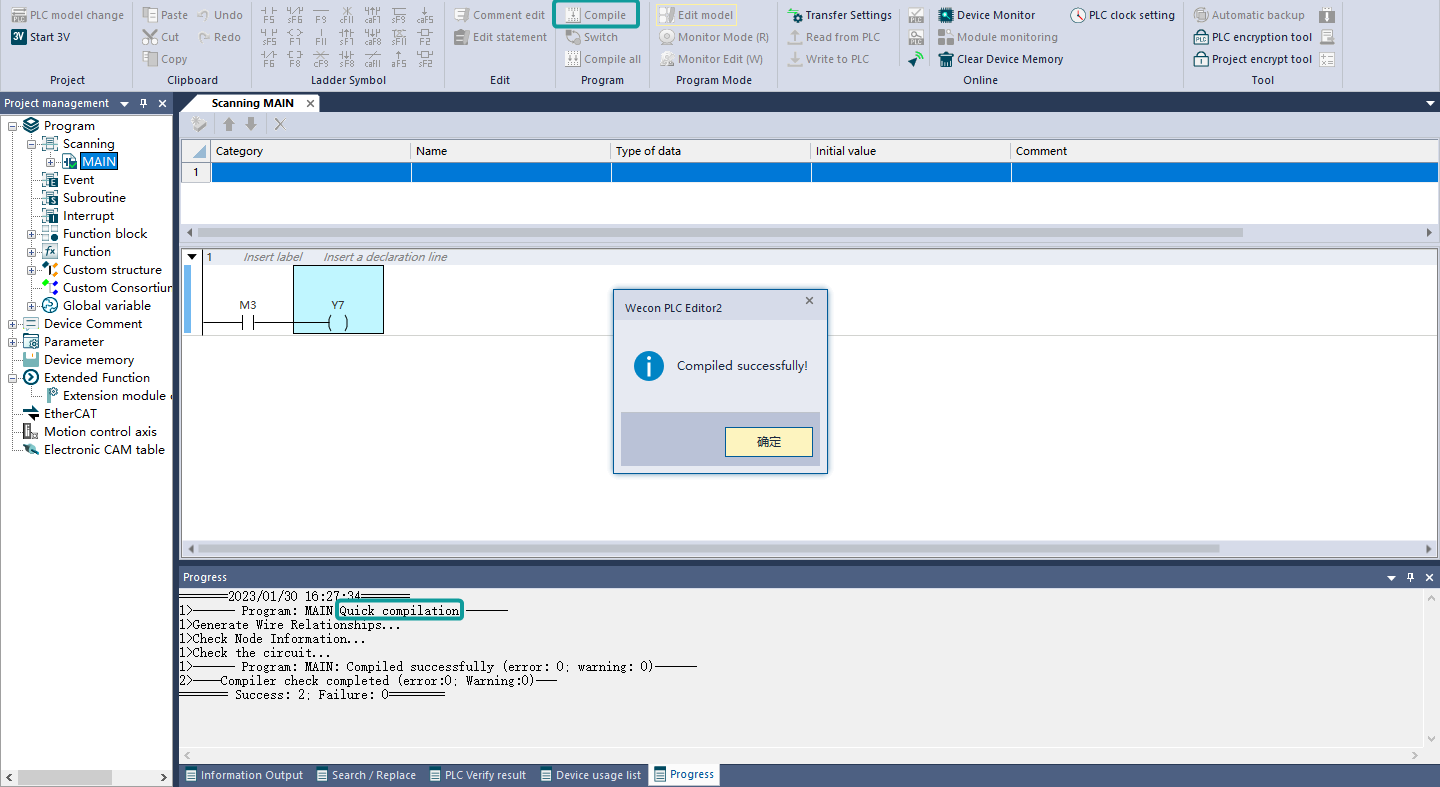Click the 确定 button in the dialog
The height and width of the screenshot is (787, 1440).
pos(768,442)
